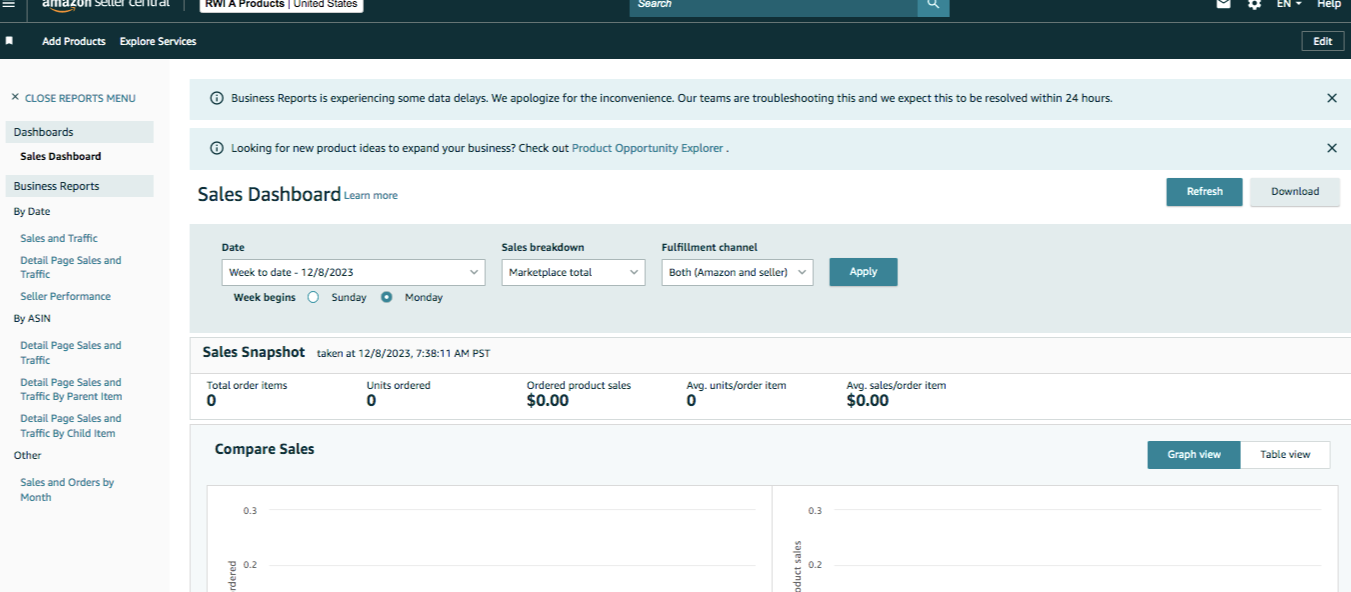Screen dimensions: 1351x592
Task: Click the Total order items value
Action: [x=211, y=401]
